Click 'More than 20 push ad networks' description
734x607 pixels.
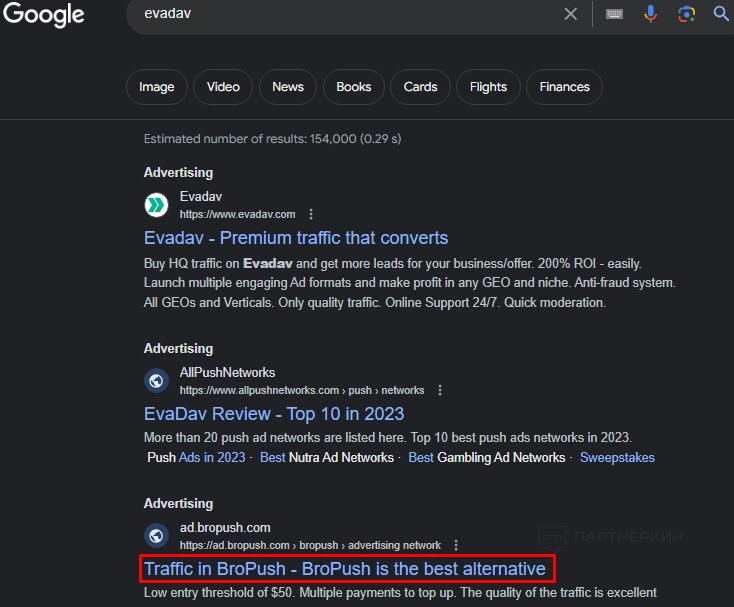coord(388,438)
